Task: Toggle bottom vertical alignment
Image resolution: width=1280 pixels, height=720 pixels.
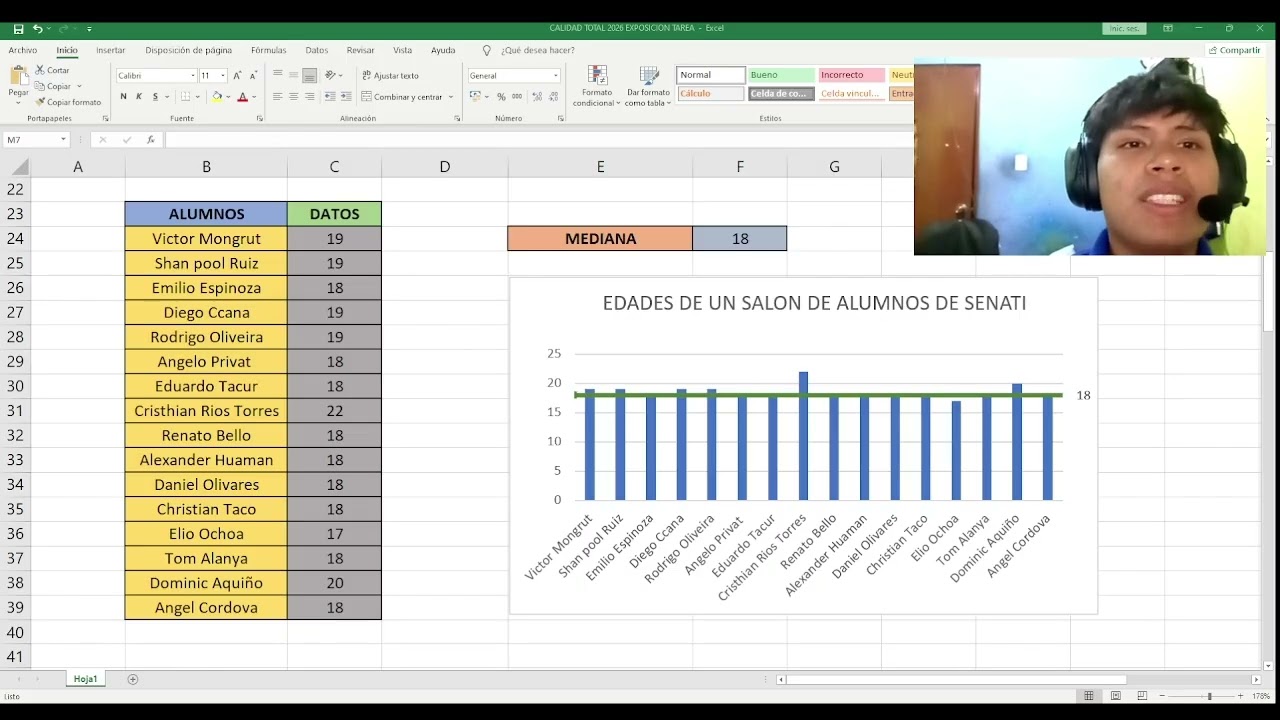Action: [310, 76]
